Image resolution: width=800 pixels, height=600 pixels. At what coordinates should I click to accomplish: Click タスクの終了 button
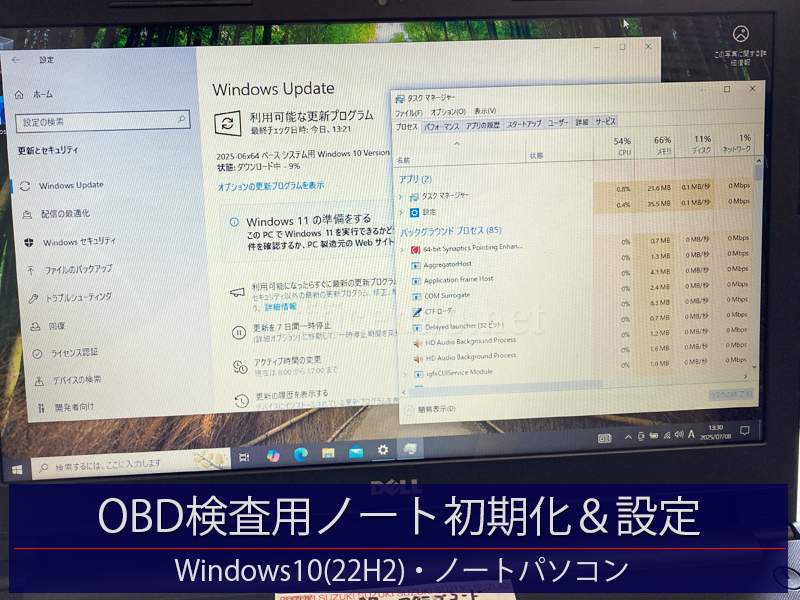(x=731, y=395)
